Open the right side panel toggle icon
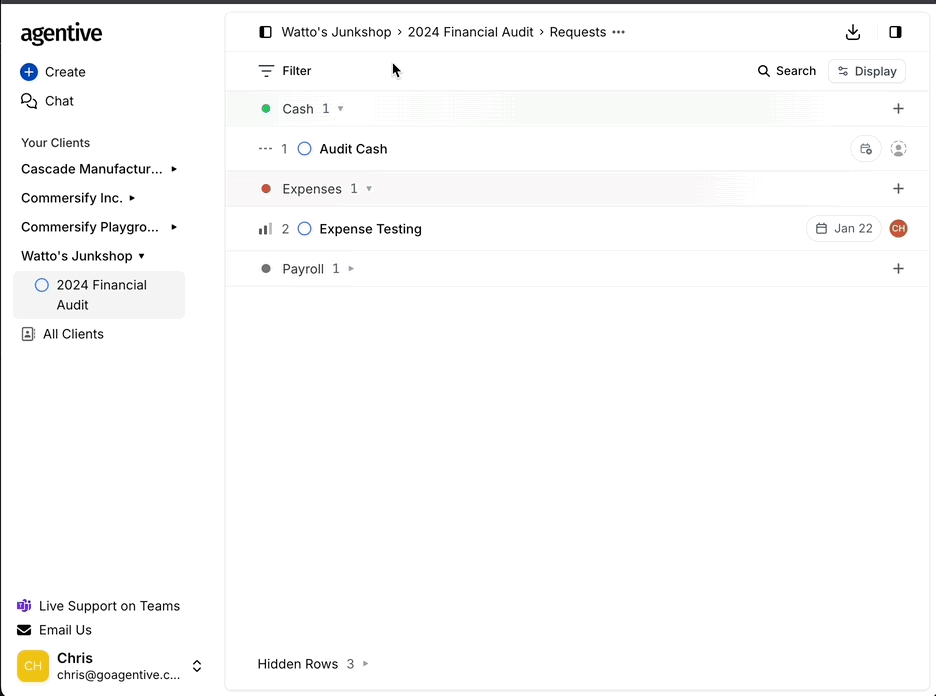 coord(895,32)
